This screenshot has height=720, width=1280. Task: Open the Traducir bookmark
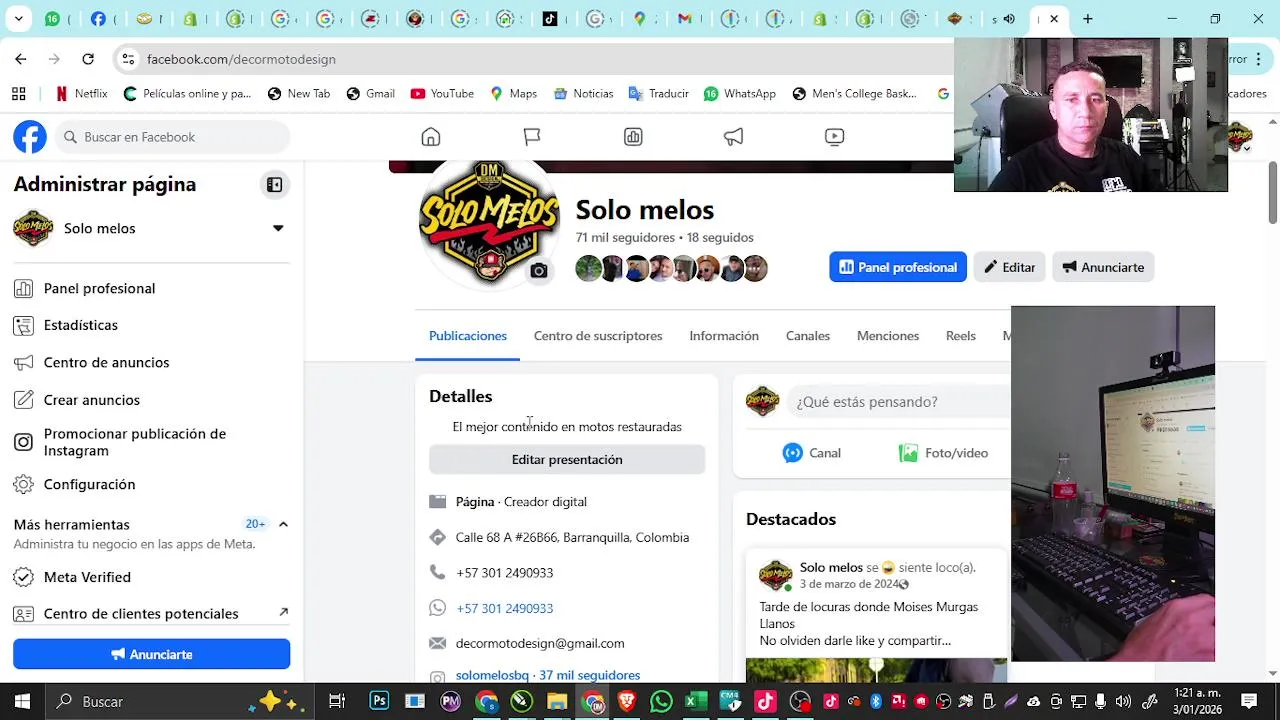659,94
